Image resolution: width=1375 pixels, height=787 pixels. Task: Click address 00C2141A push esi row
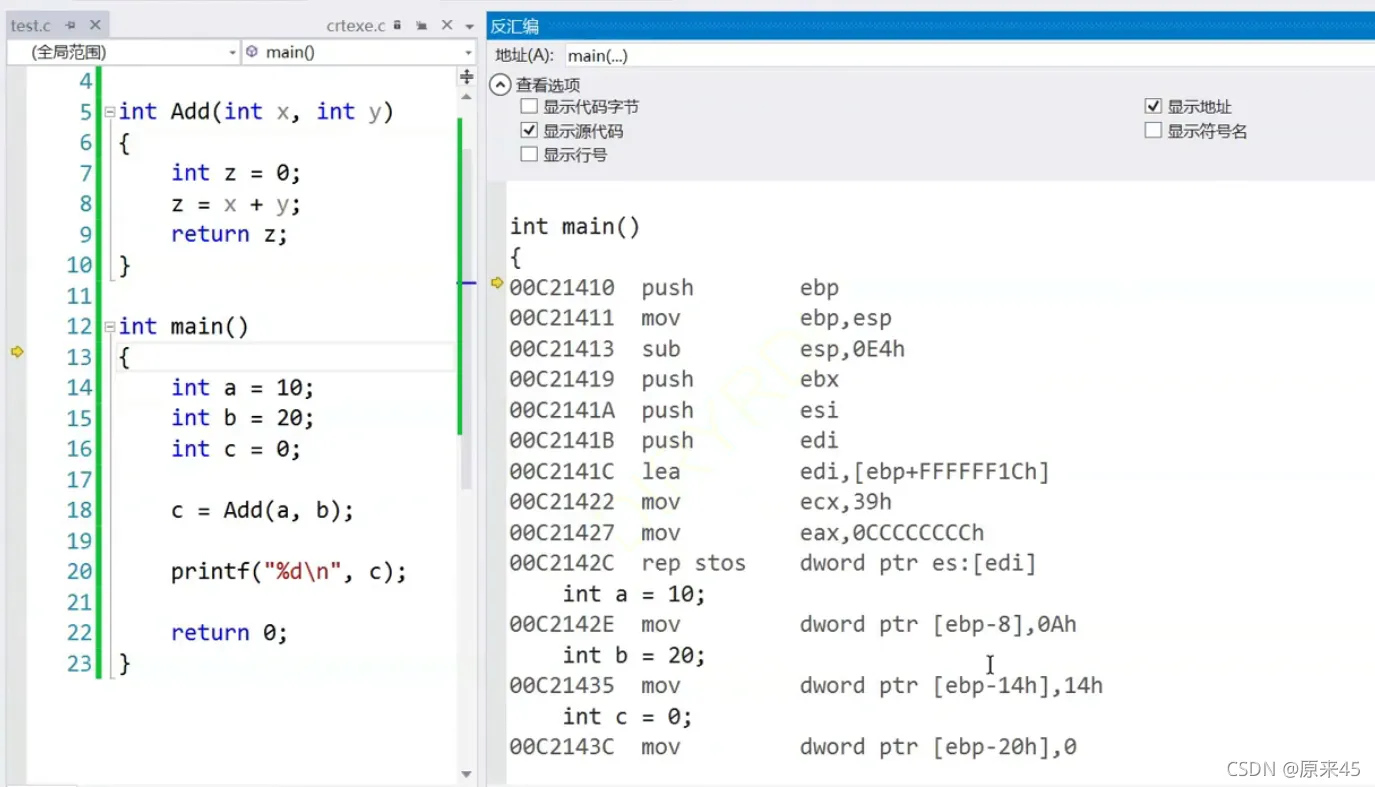click(674, 410)
